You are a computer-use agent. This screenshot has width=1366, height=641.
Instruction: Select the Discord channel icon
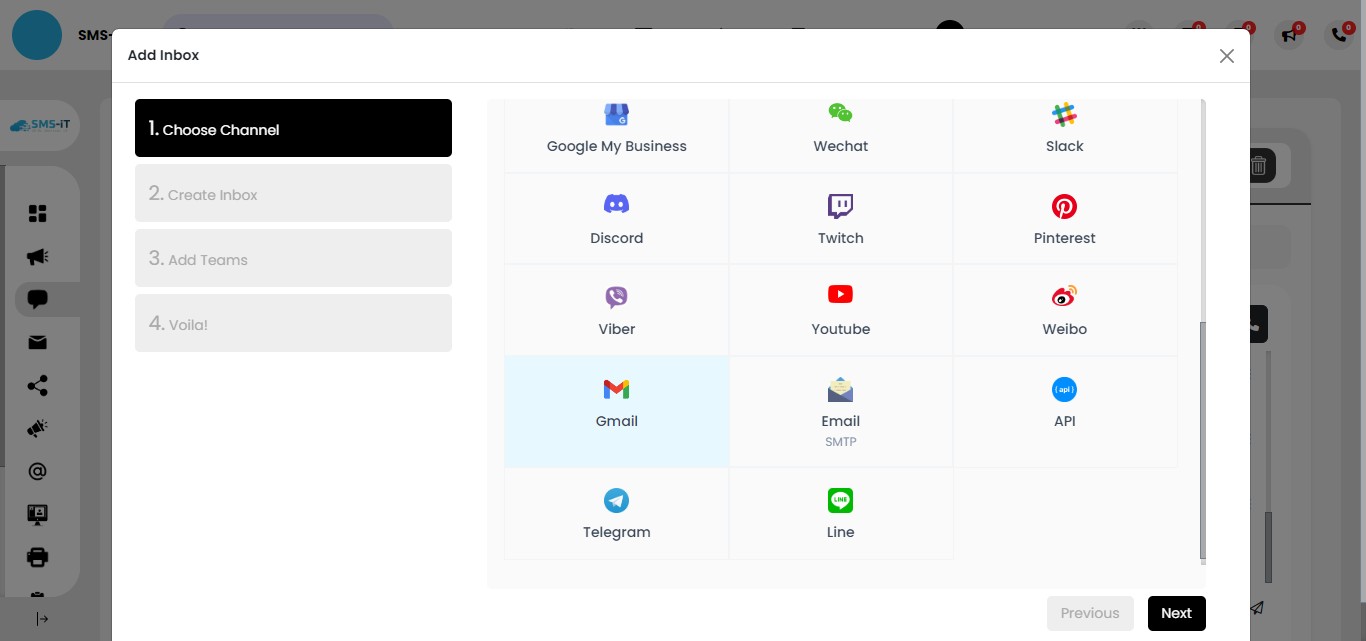pyautogui.click(x=616, y=206)
